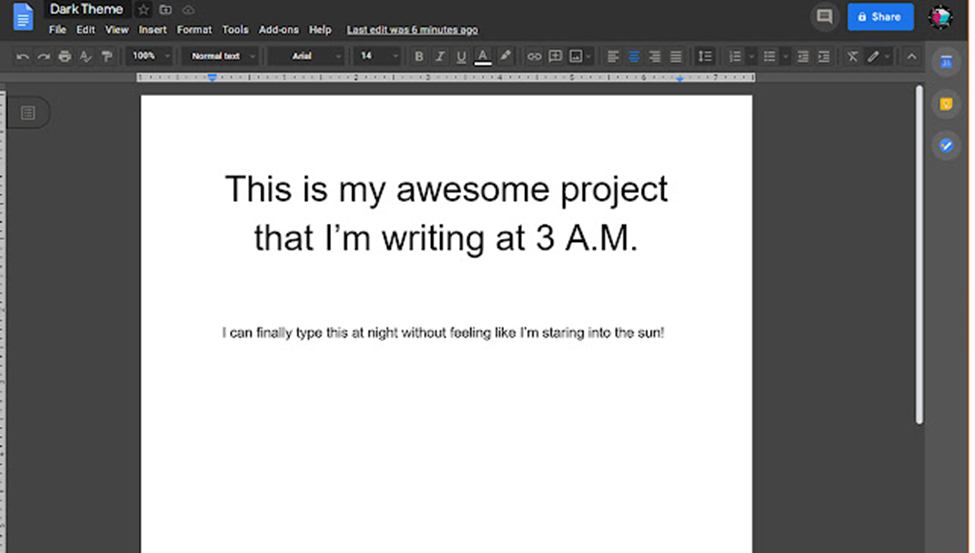Screen dimensions: 975x553
Task: Enable center text alignment
Action: coord(634,57)
